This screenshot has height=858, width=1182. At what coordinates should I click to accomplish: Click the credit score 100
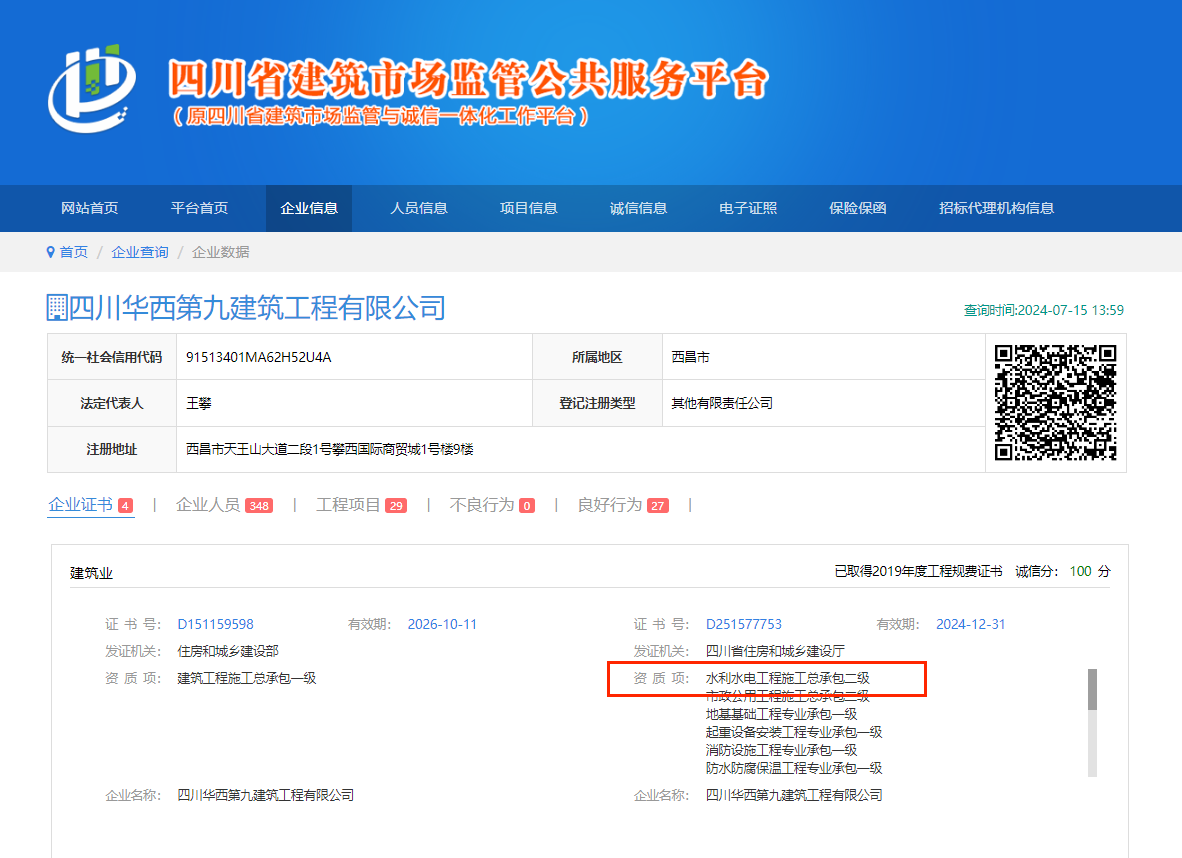click(x=1080, y=571)
